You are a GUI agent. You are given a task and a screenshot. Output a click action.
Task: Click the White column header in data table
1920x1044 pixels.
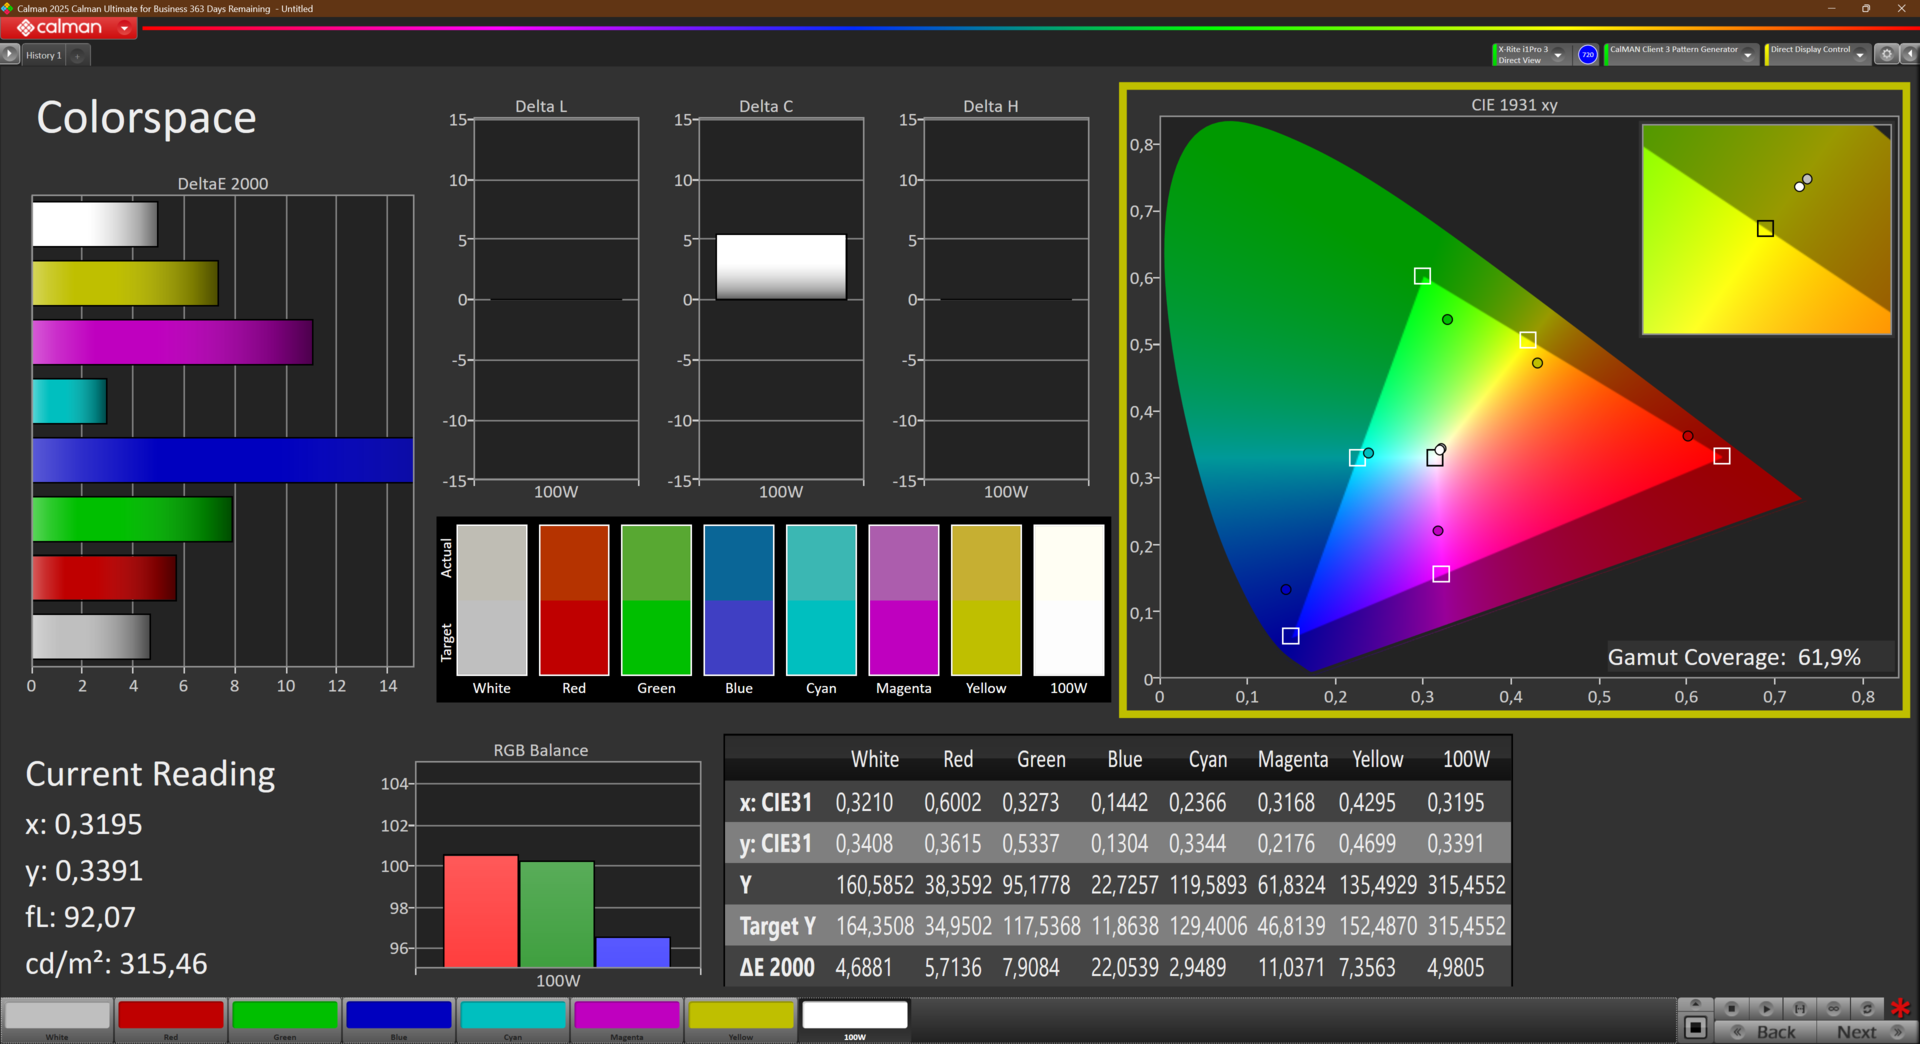[x=875, y=760]
